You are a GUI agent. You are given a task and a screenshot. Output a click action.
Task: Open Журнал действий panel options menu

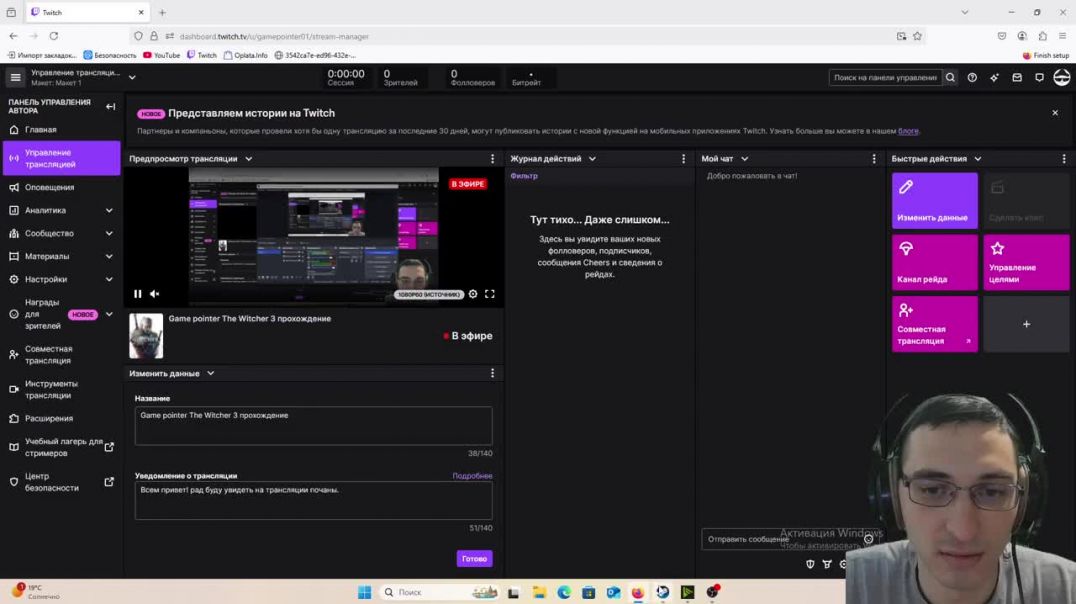click(683, 159)
